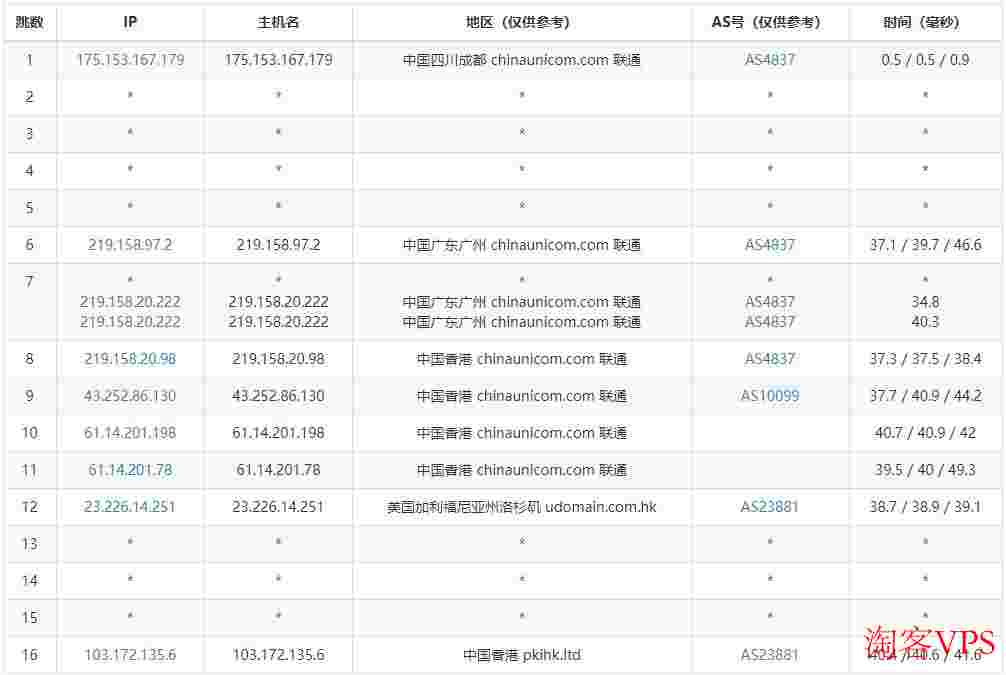This screenshot has width=1006, height=675.
Task: Open AS23881 link in hop 16 row
Action: coord(770,655)
